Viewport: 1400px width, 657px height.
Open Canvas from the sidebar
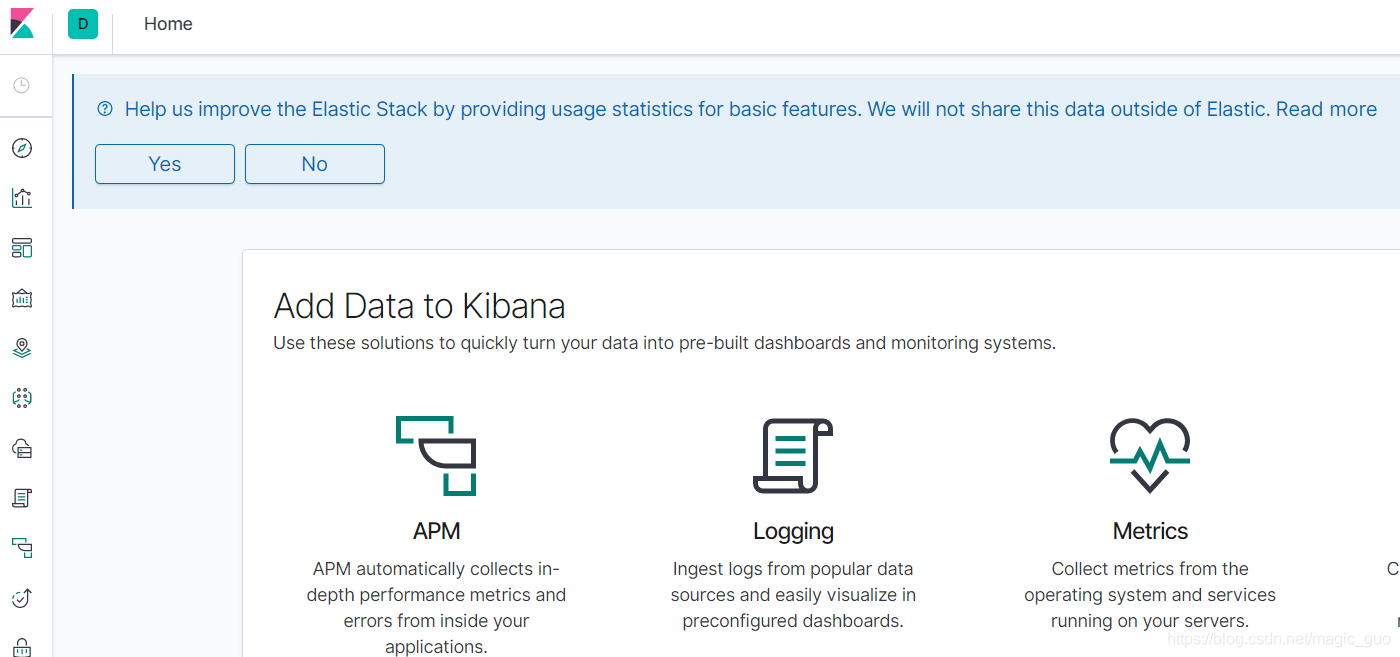pos(22,298)
